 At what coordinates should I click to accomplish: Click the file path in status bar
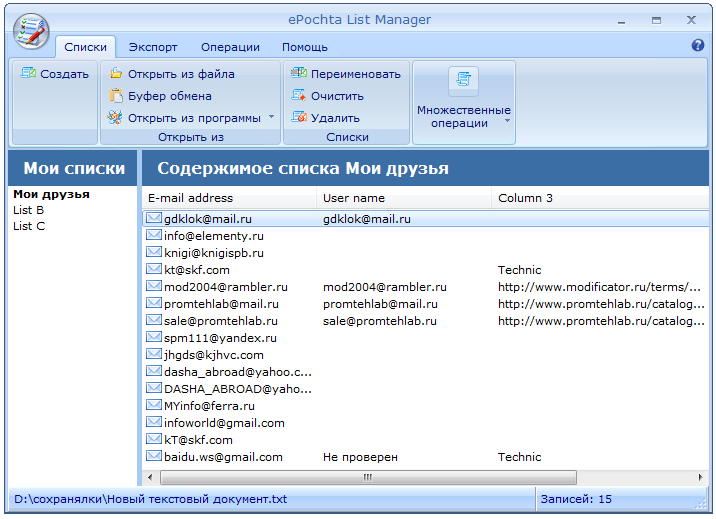[151, 499]
